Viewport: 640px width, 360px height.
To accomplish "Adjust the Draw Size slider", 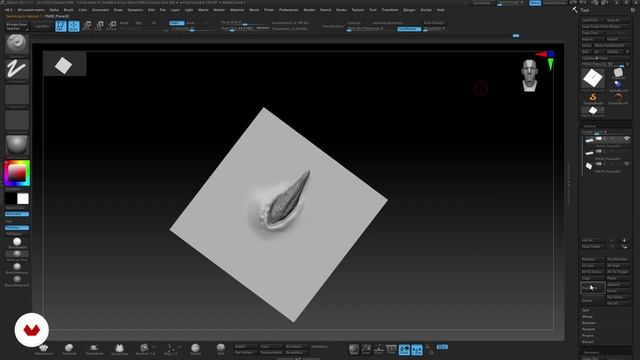I will click(x=238, y=28).
